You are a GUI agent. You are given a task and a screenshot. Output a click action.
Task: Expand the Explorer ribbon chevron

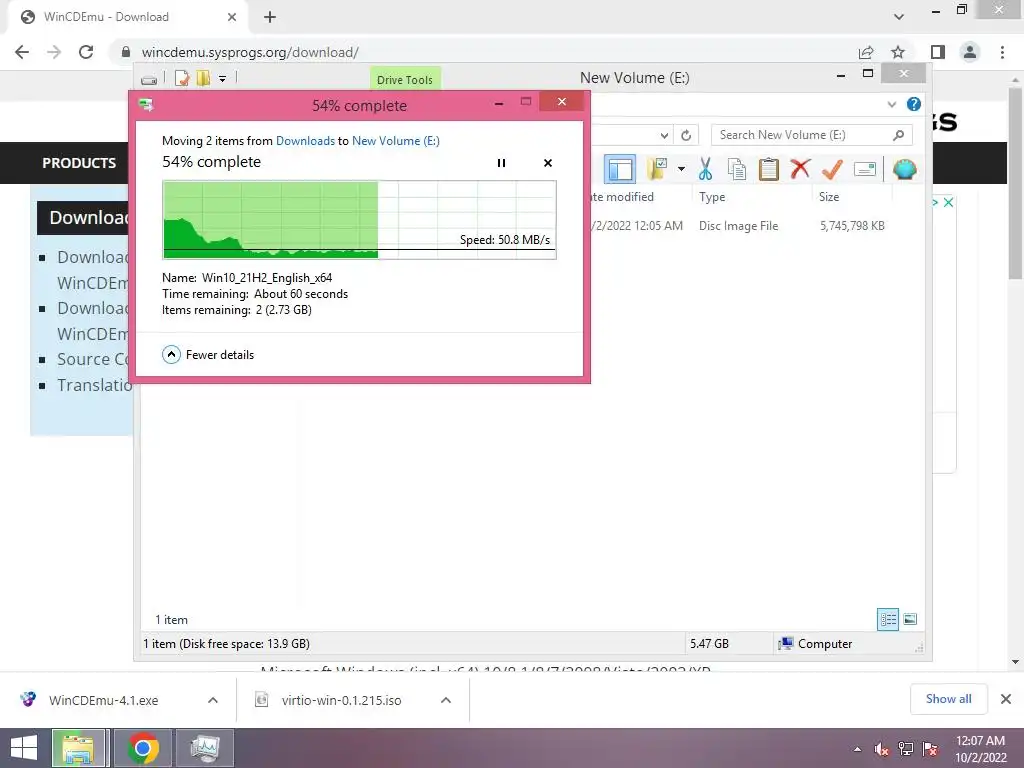tap(892, 104)
